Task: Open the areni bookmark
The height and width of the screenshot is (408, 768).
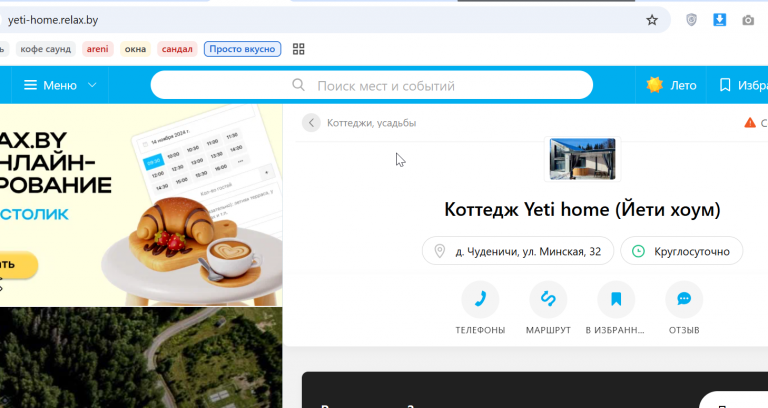Action: click(x=97, y=49)
